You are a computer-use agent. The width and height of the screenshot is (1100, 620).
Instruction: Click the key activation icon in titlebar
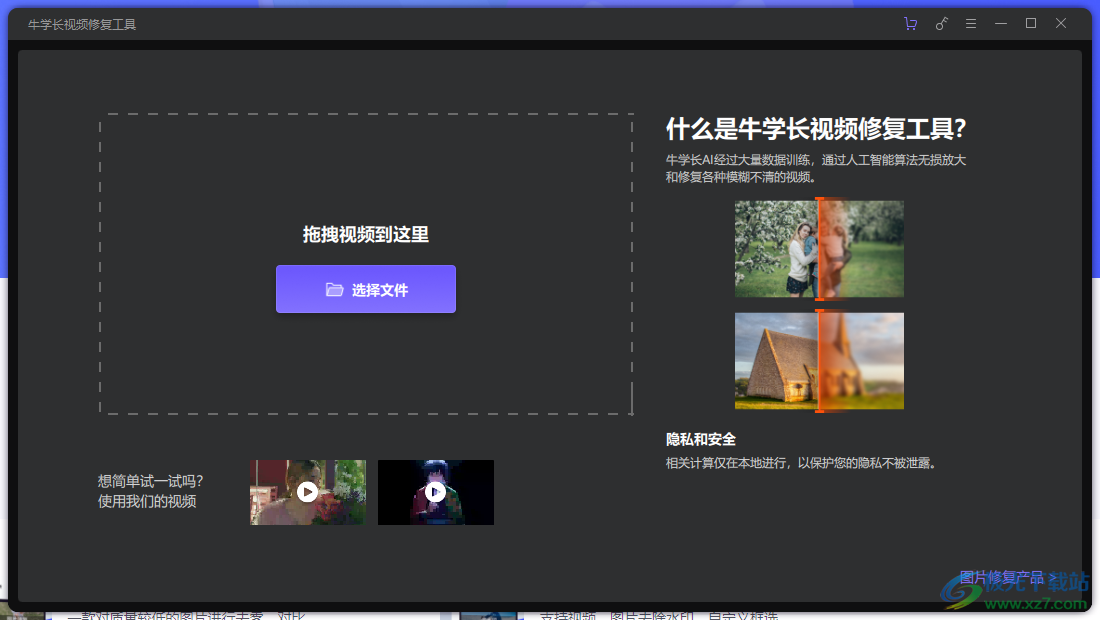click(941, 22)
